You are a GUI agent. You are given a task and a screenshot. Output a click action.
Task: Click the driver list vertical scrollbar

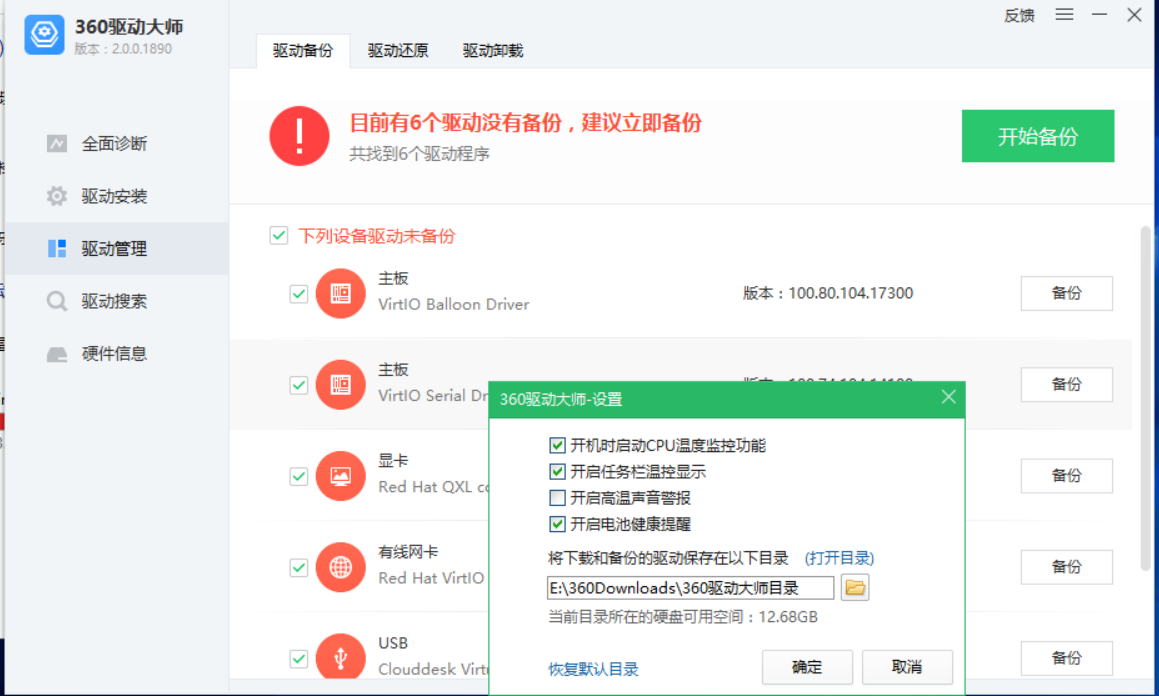pyautogui.click(x=1146, y=399)
